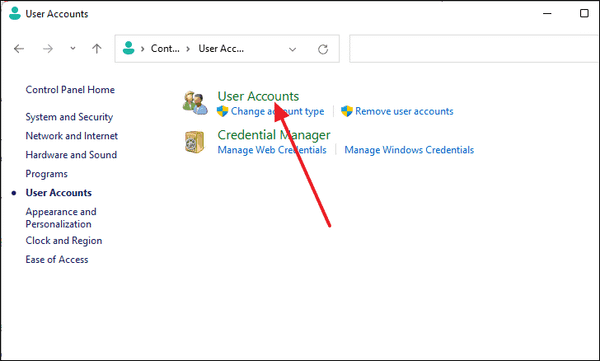600x361 pixels.
Task: Click the Forward navigation arrow
Action: 48,49
